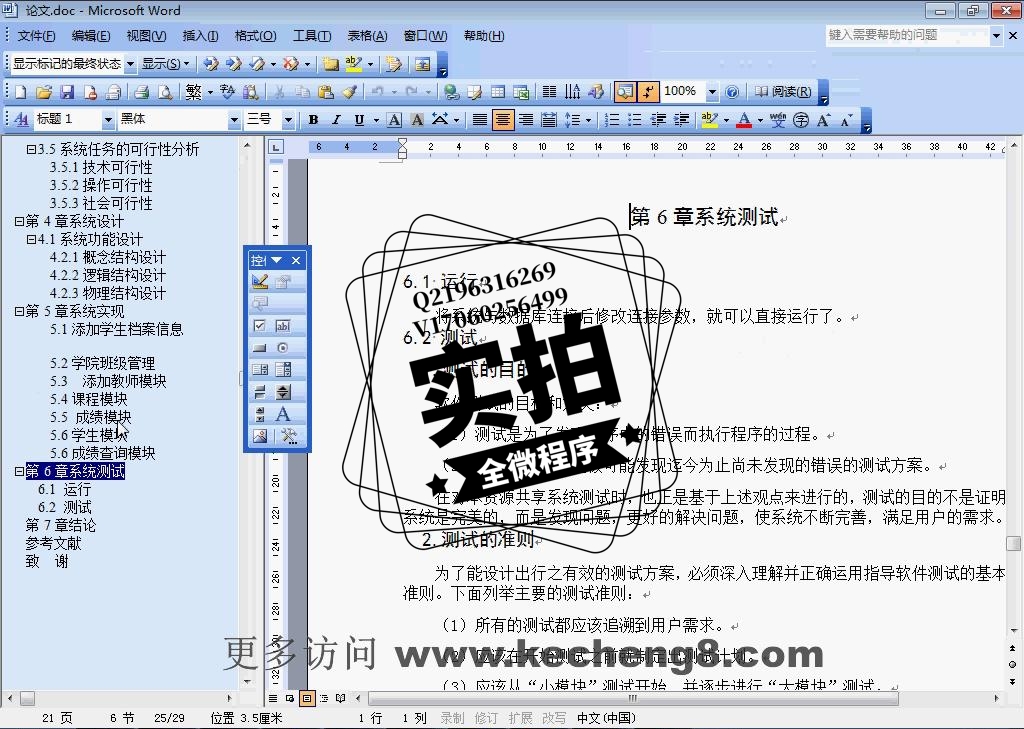
Task: Click the Insert Table icon
Action: (x=498, y=92)
